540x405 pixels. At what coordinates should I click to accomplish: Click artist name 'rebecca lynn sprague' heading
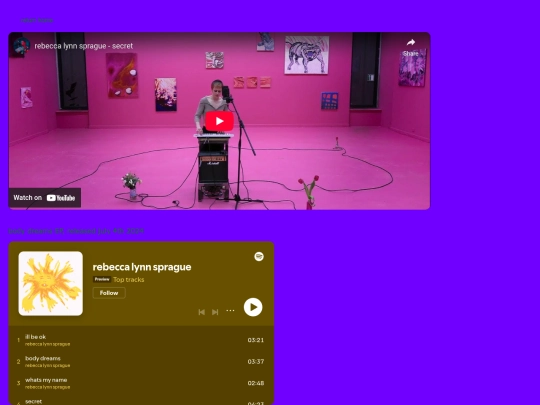click(x=142, y=267)
